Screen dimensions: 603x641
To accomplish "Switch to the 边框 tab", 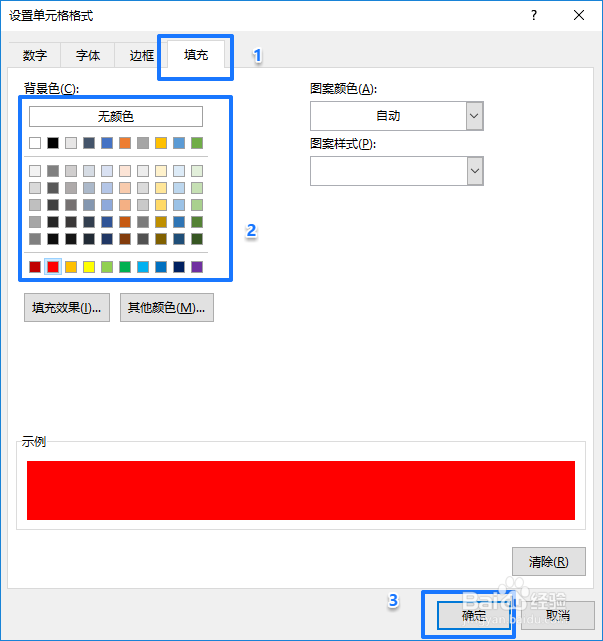I will pyautogui.click(x=141, y=55).
